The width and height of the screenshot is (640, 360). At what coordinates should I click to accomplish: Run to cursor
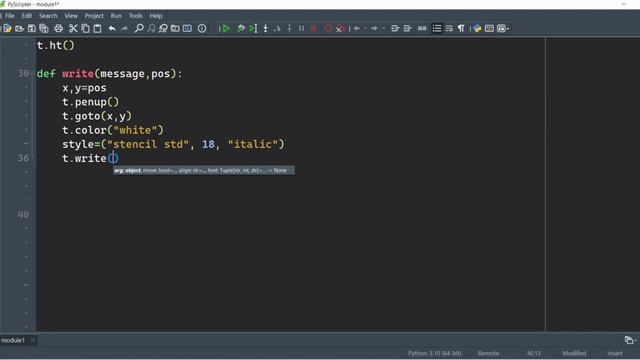tap(253, 29)
